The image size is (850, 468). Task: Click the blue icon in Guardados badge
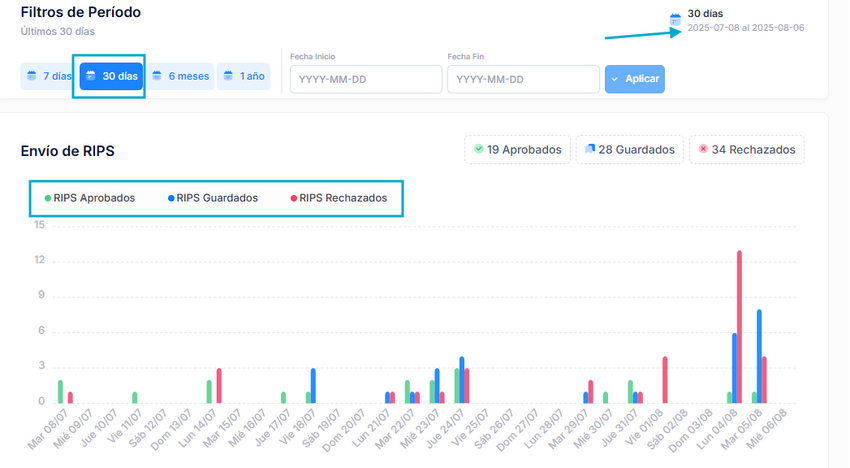pos(590,149)
